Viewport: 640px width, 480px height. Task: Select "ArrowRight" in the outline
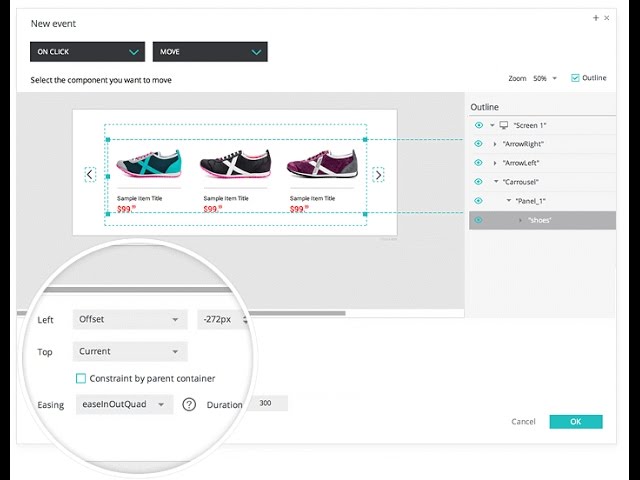[x=523, y=144]
